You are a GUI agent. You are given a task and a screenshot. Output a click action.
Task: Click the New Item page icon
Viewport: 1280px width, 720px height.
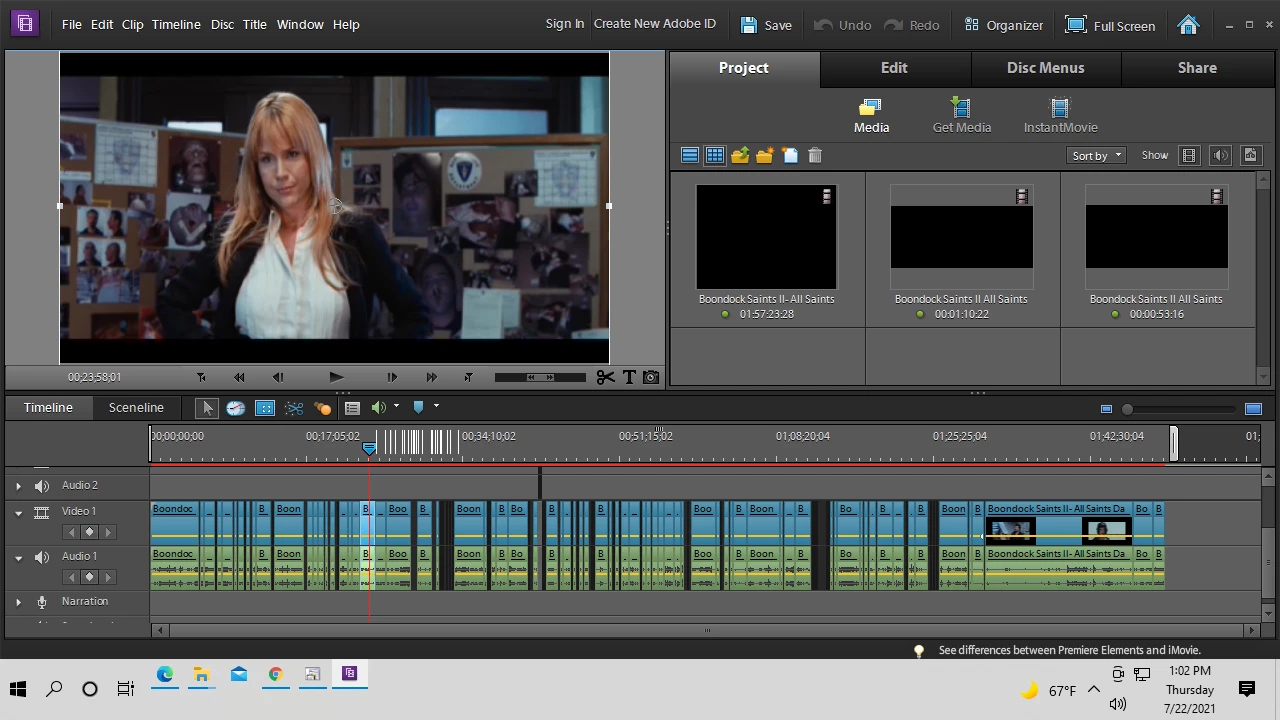tap(790, 155)
